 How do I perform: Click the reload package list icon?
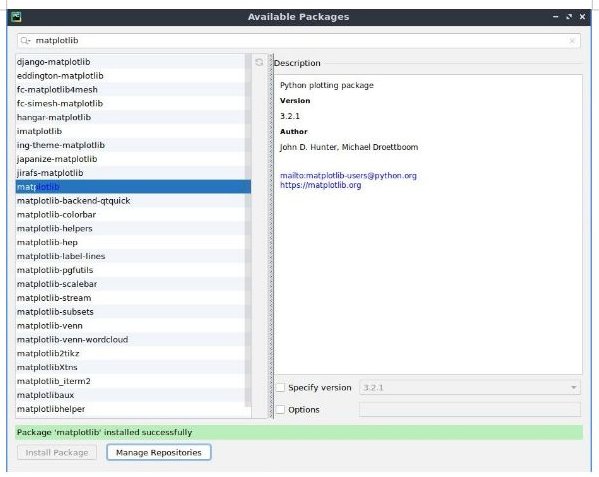259,62
